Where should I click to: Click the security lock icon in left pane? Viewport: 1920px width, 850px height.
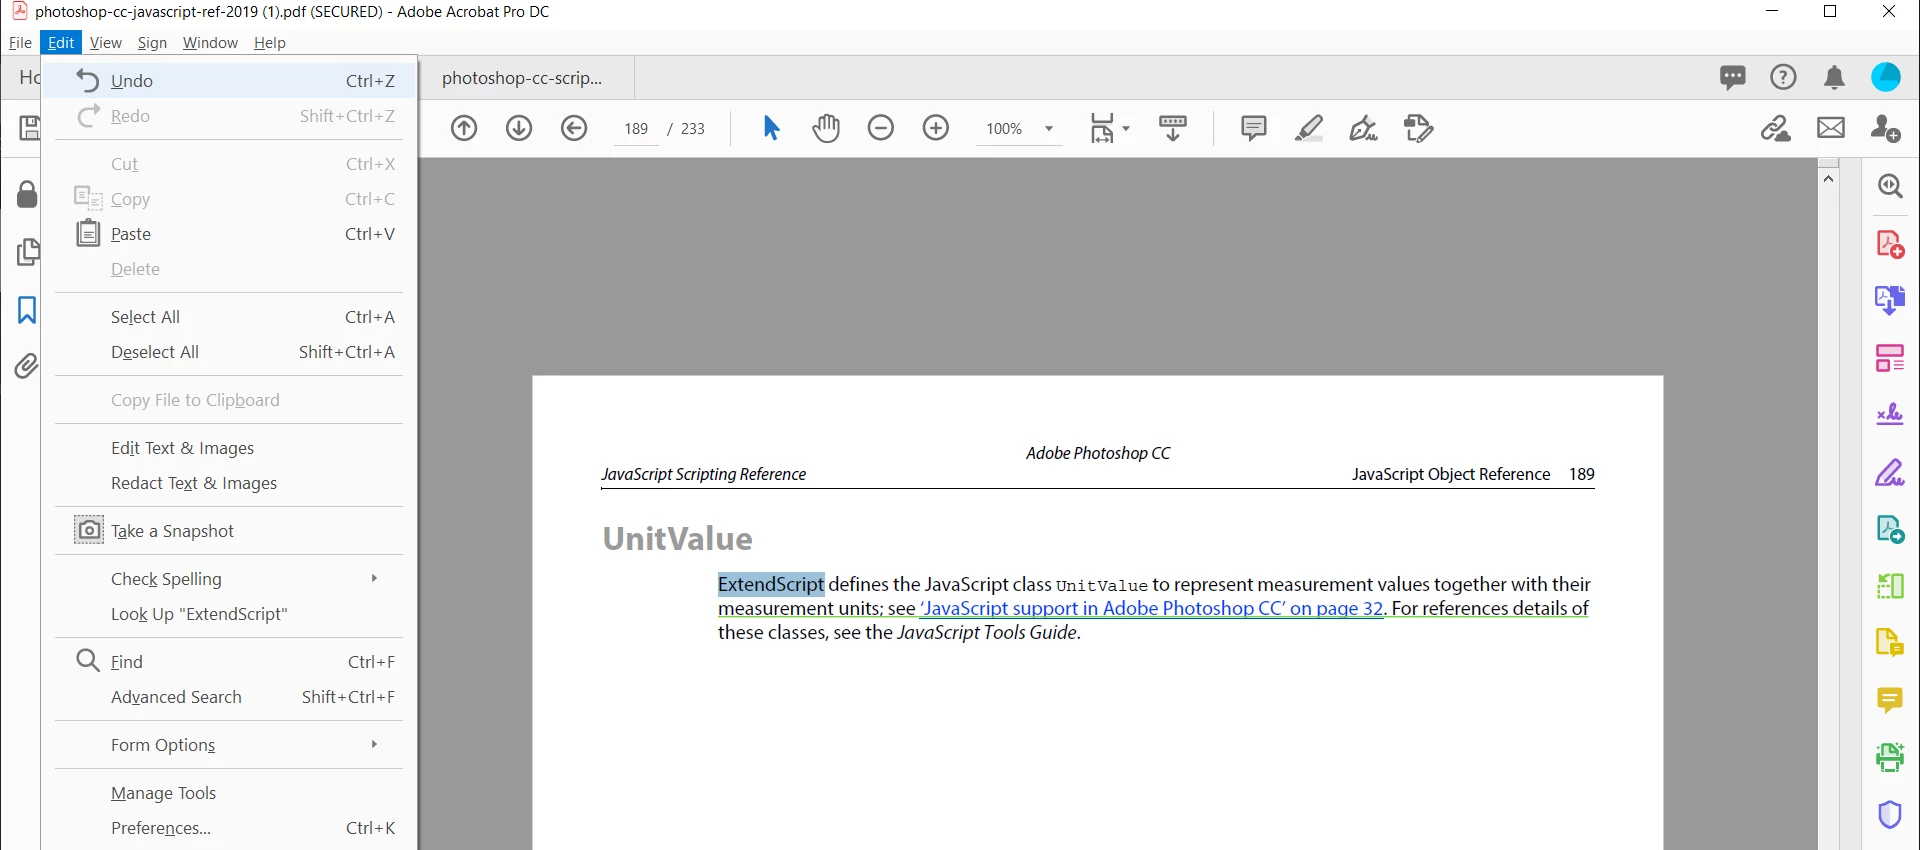click(27, 194)
